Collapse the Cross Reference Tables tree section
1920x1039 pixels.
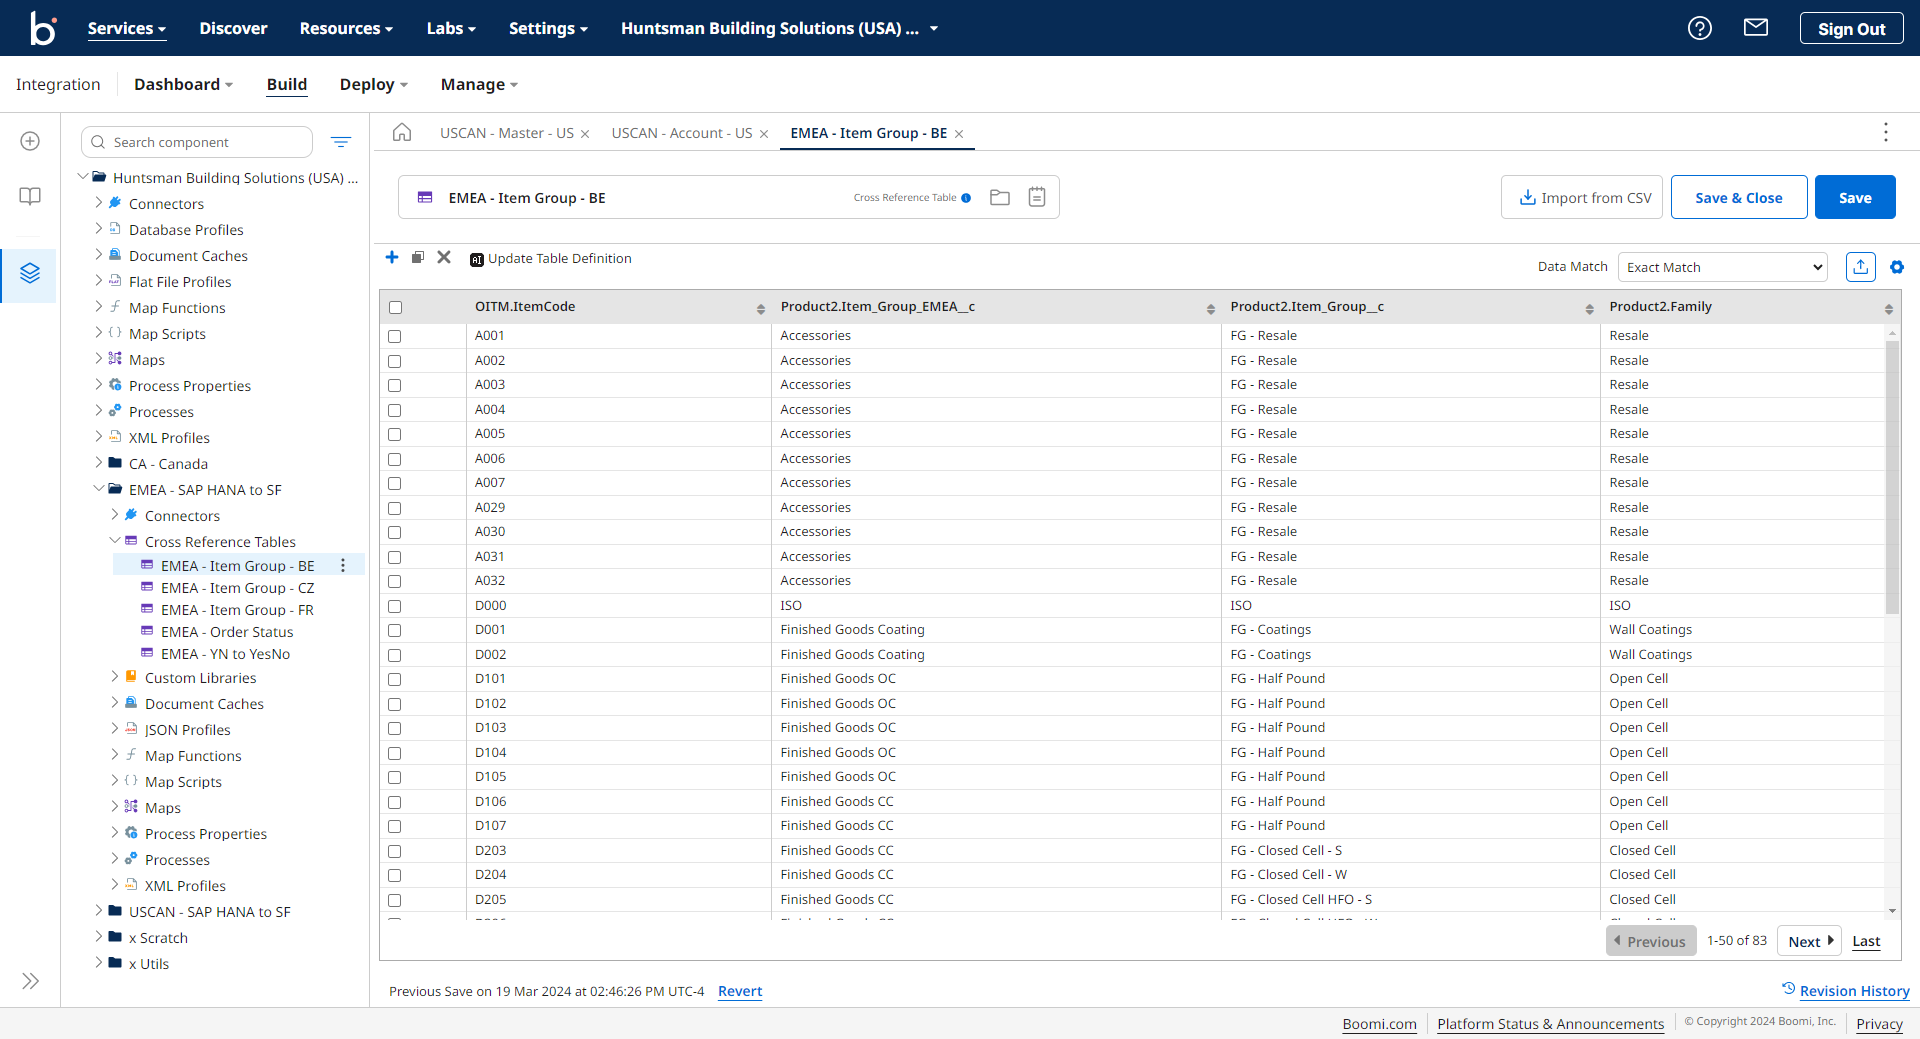coord(115,541)
